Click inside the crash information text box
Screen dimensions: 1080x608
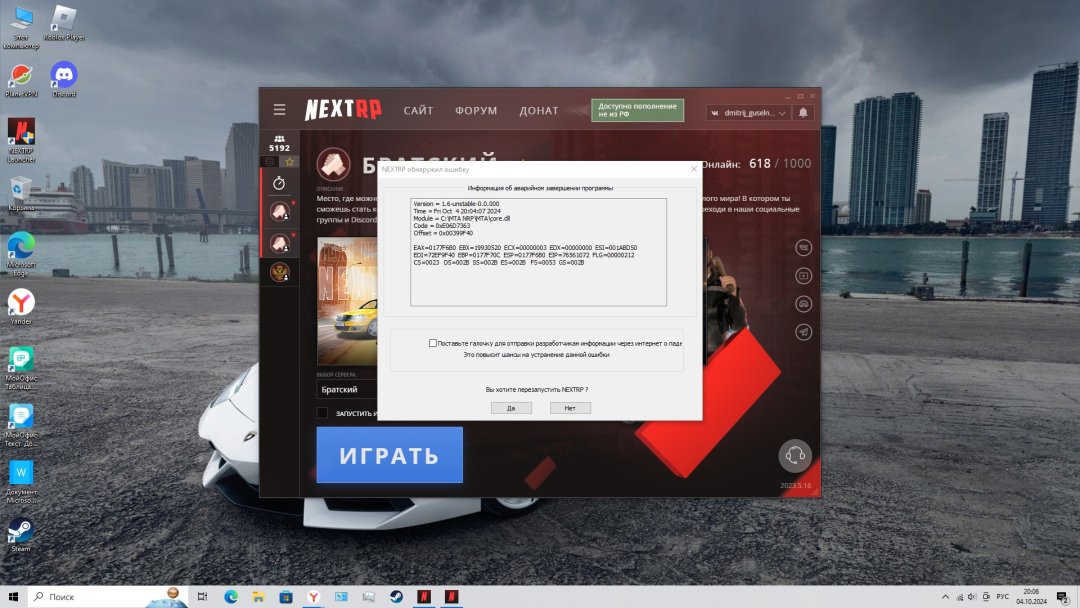pyautogui.click(x=538, y=252)
